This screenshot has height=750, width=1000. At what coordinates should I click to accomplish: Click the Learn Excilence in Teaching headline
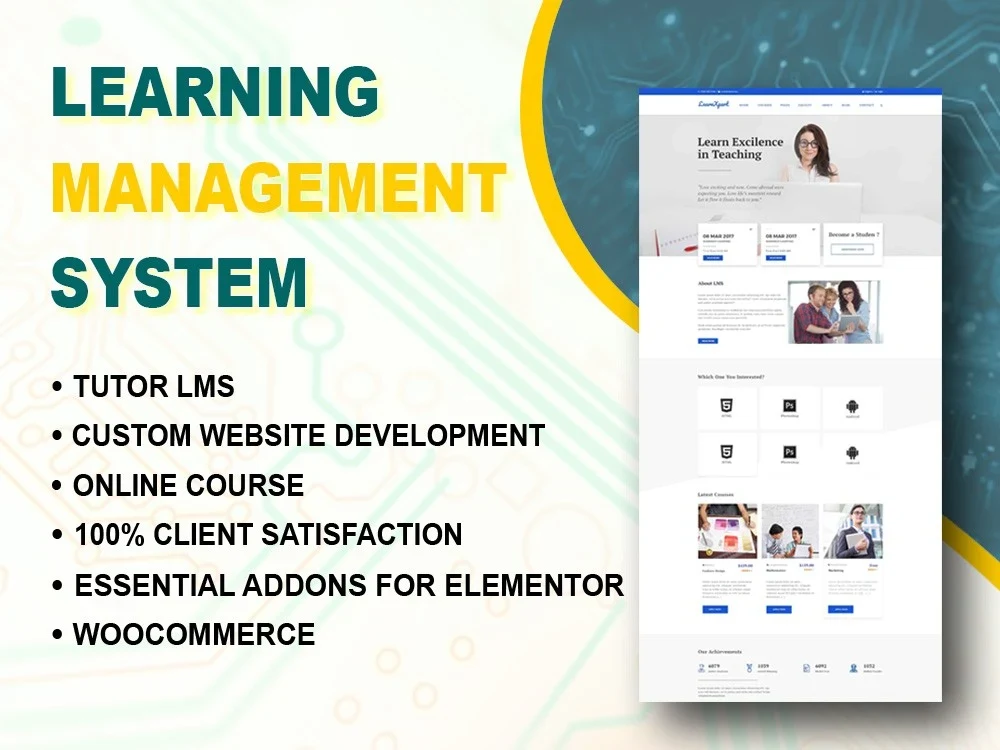[740, 148]
